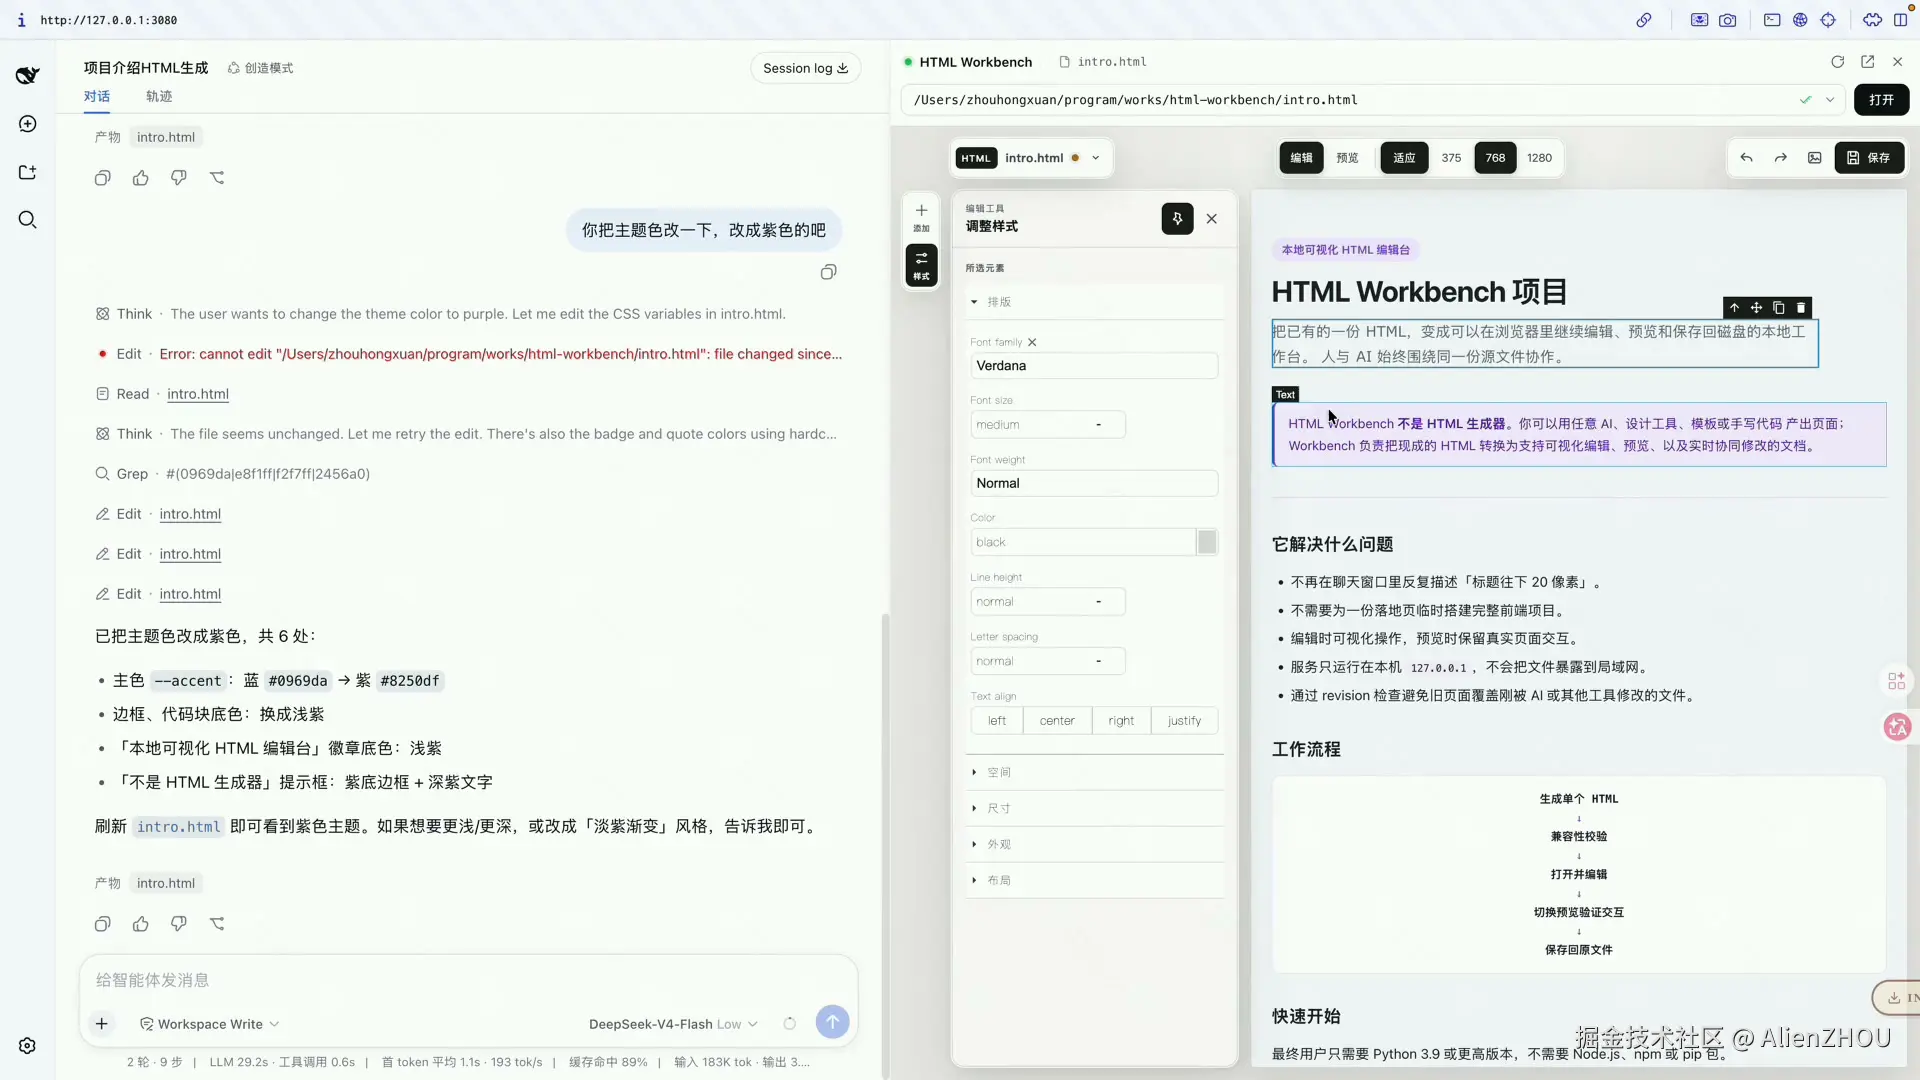Click the camera screenshot icon in top bar
1920x1080 pixels.
coord(1727,20)
